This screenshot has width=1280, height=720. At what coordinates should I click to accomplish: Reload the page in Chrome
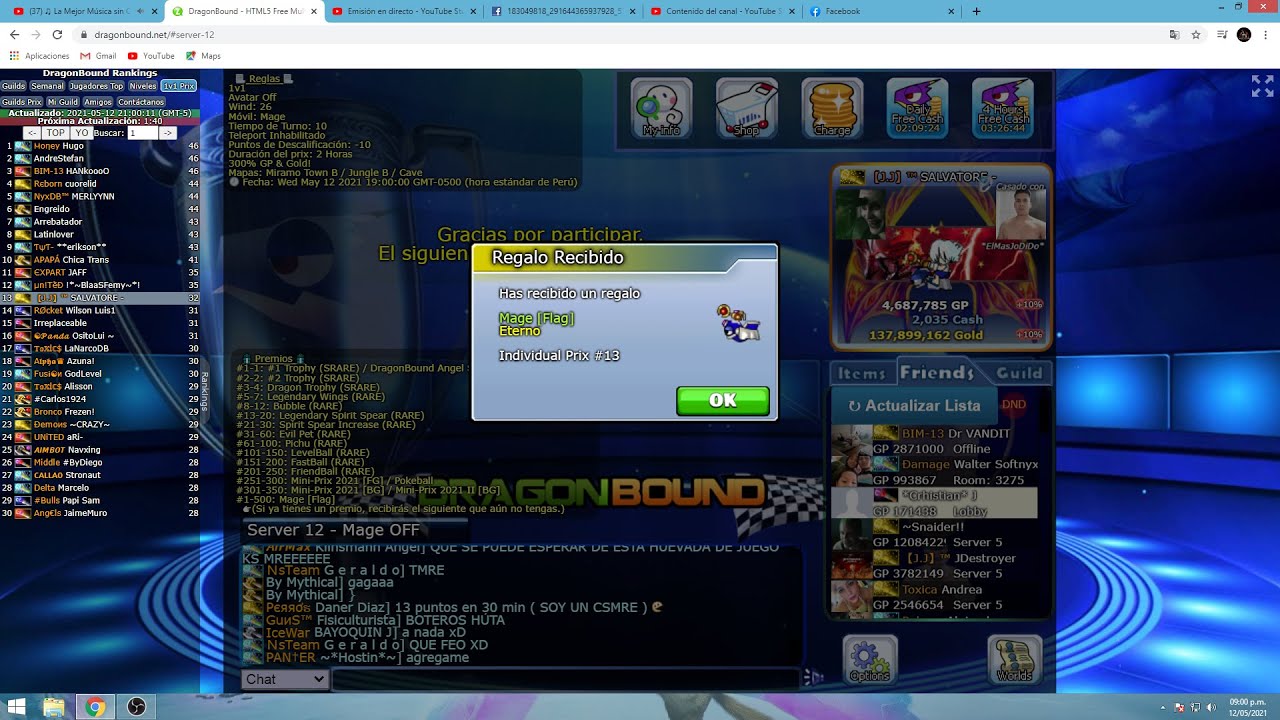(57, 35)
